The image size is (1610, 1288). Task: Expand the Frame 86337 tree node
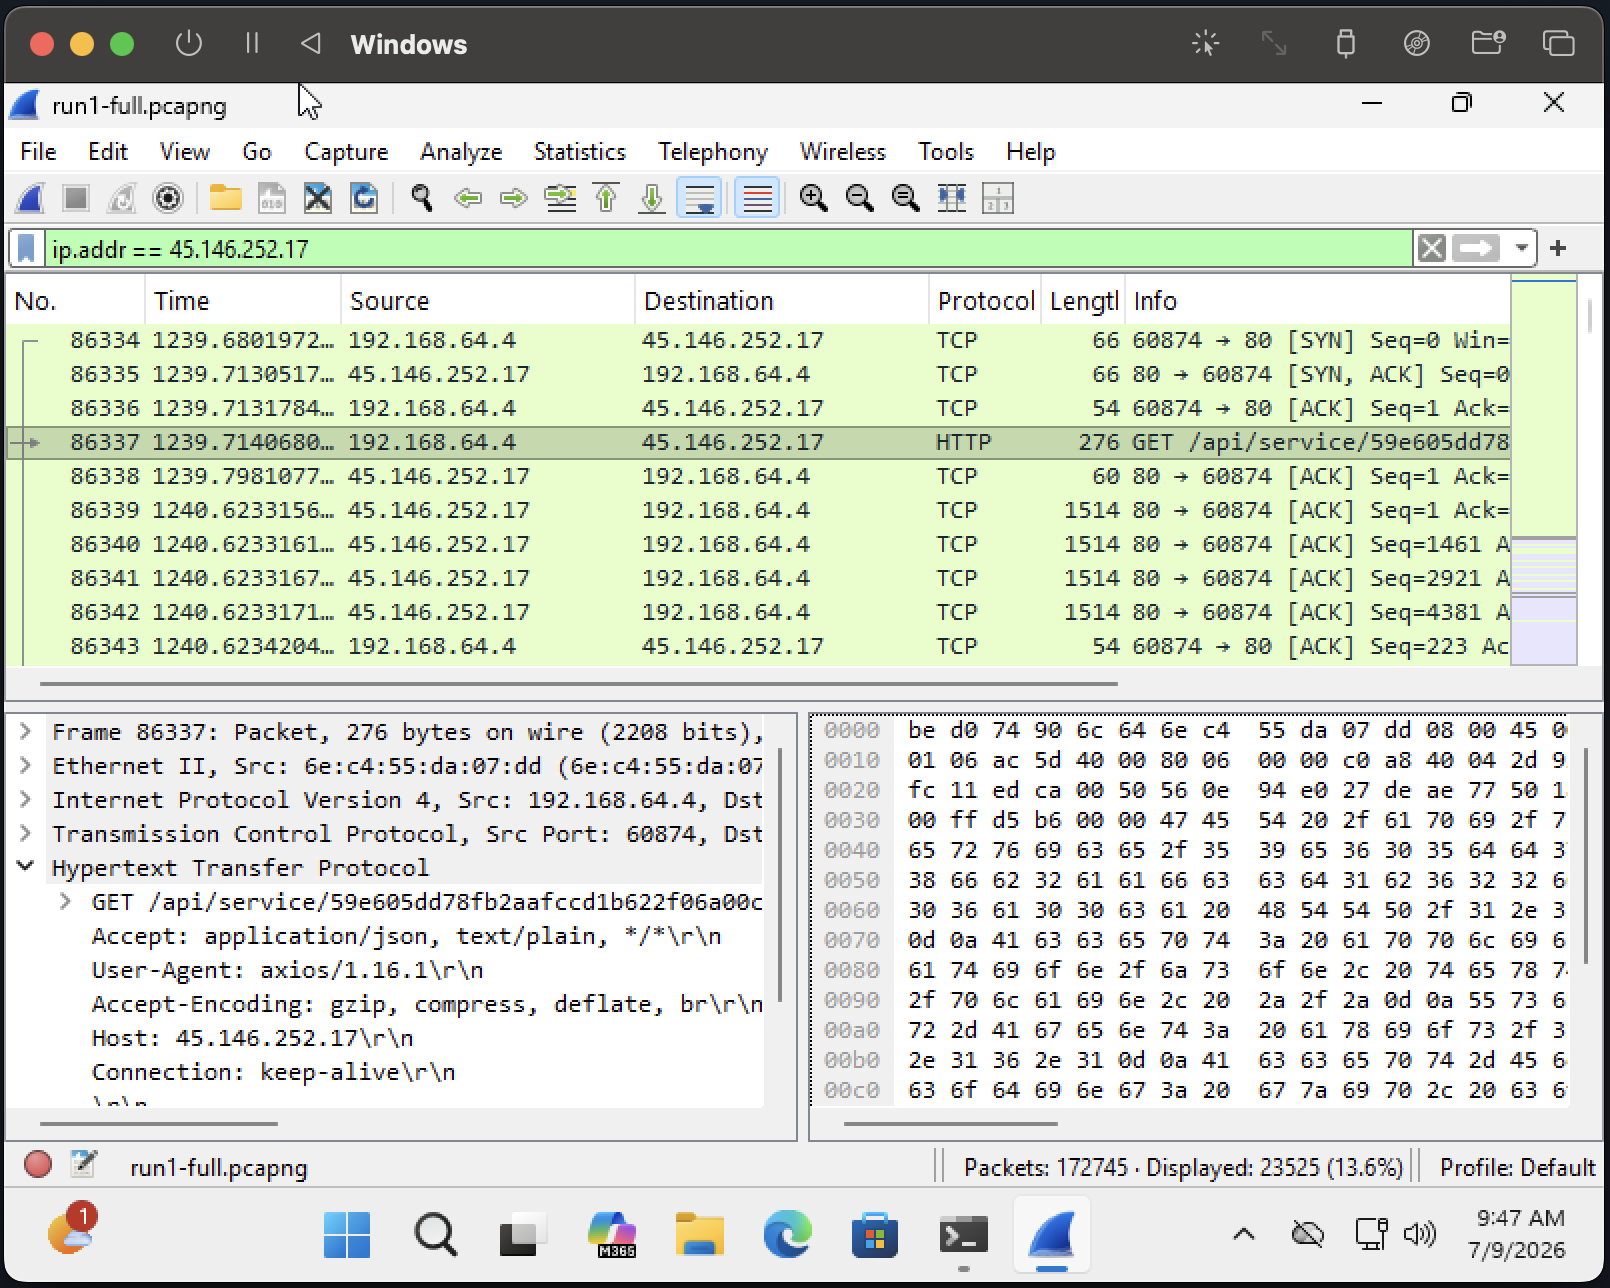click(x=26, y=732)
